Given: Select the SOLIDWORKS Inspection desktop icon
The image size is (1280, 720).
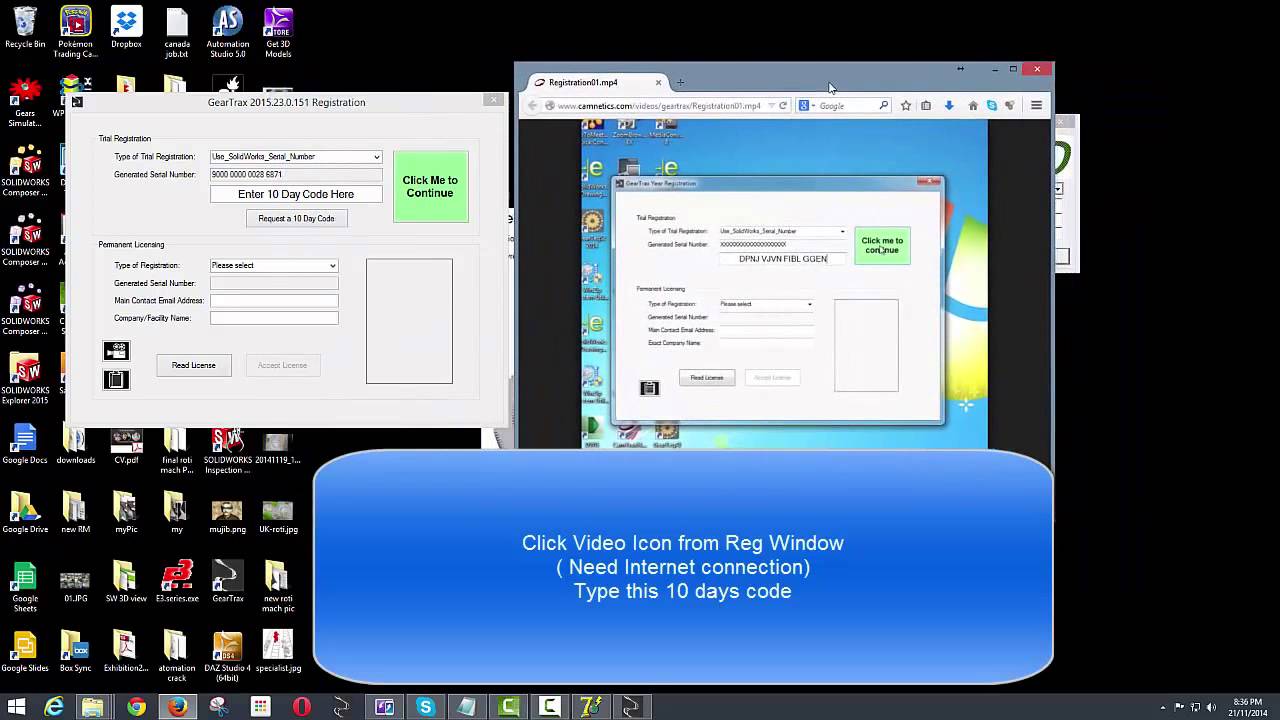Looking at the screenshot, I should pos(227,447).
